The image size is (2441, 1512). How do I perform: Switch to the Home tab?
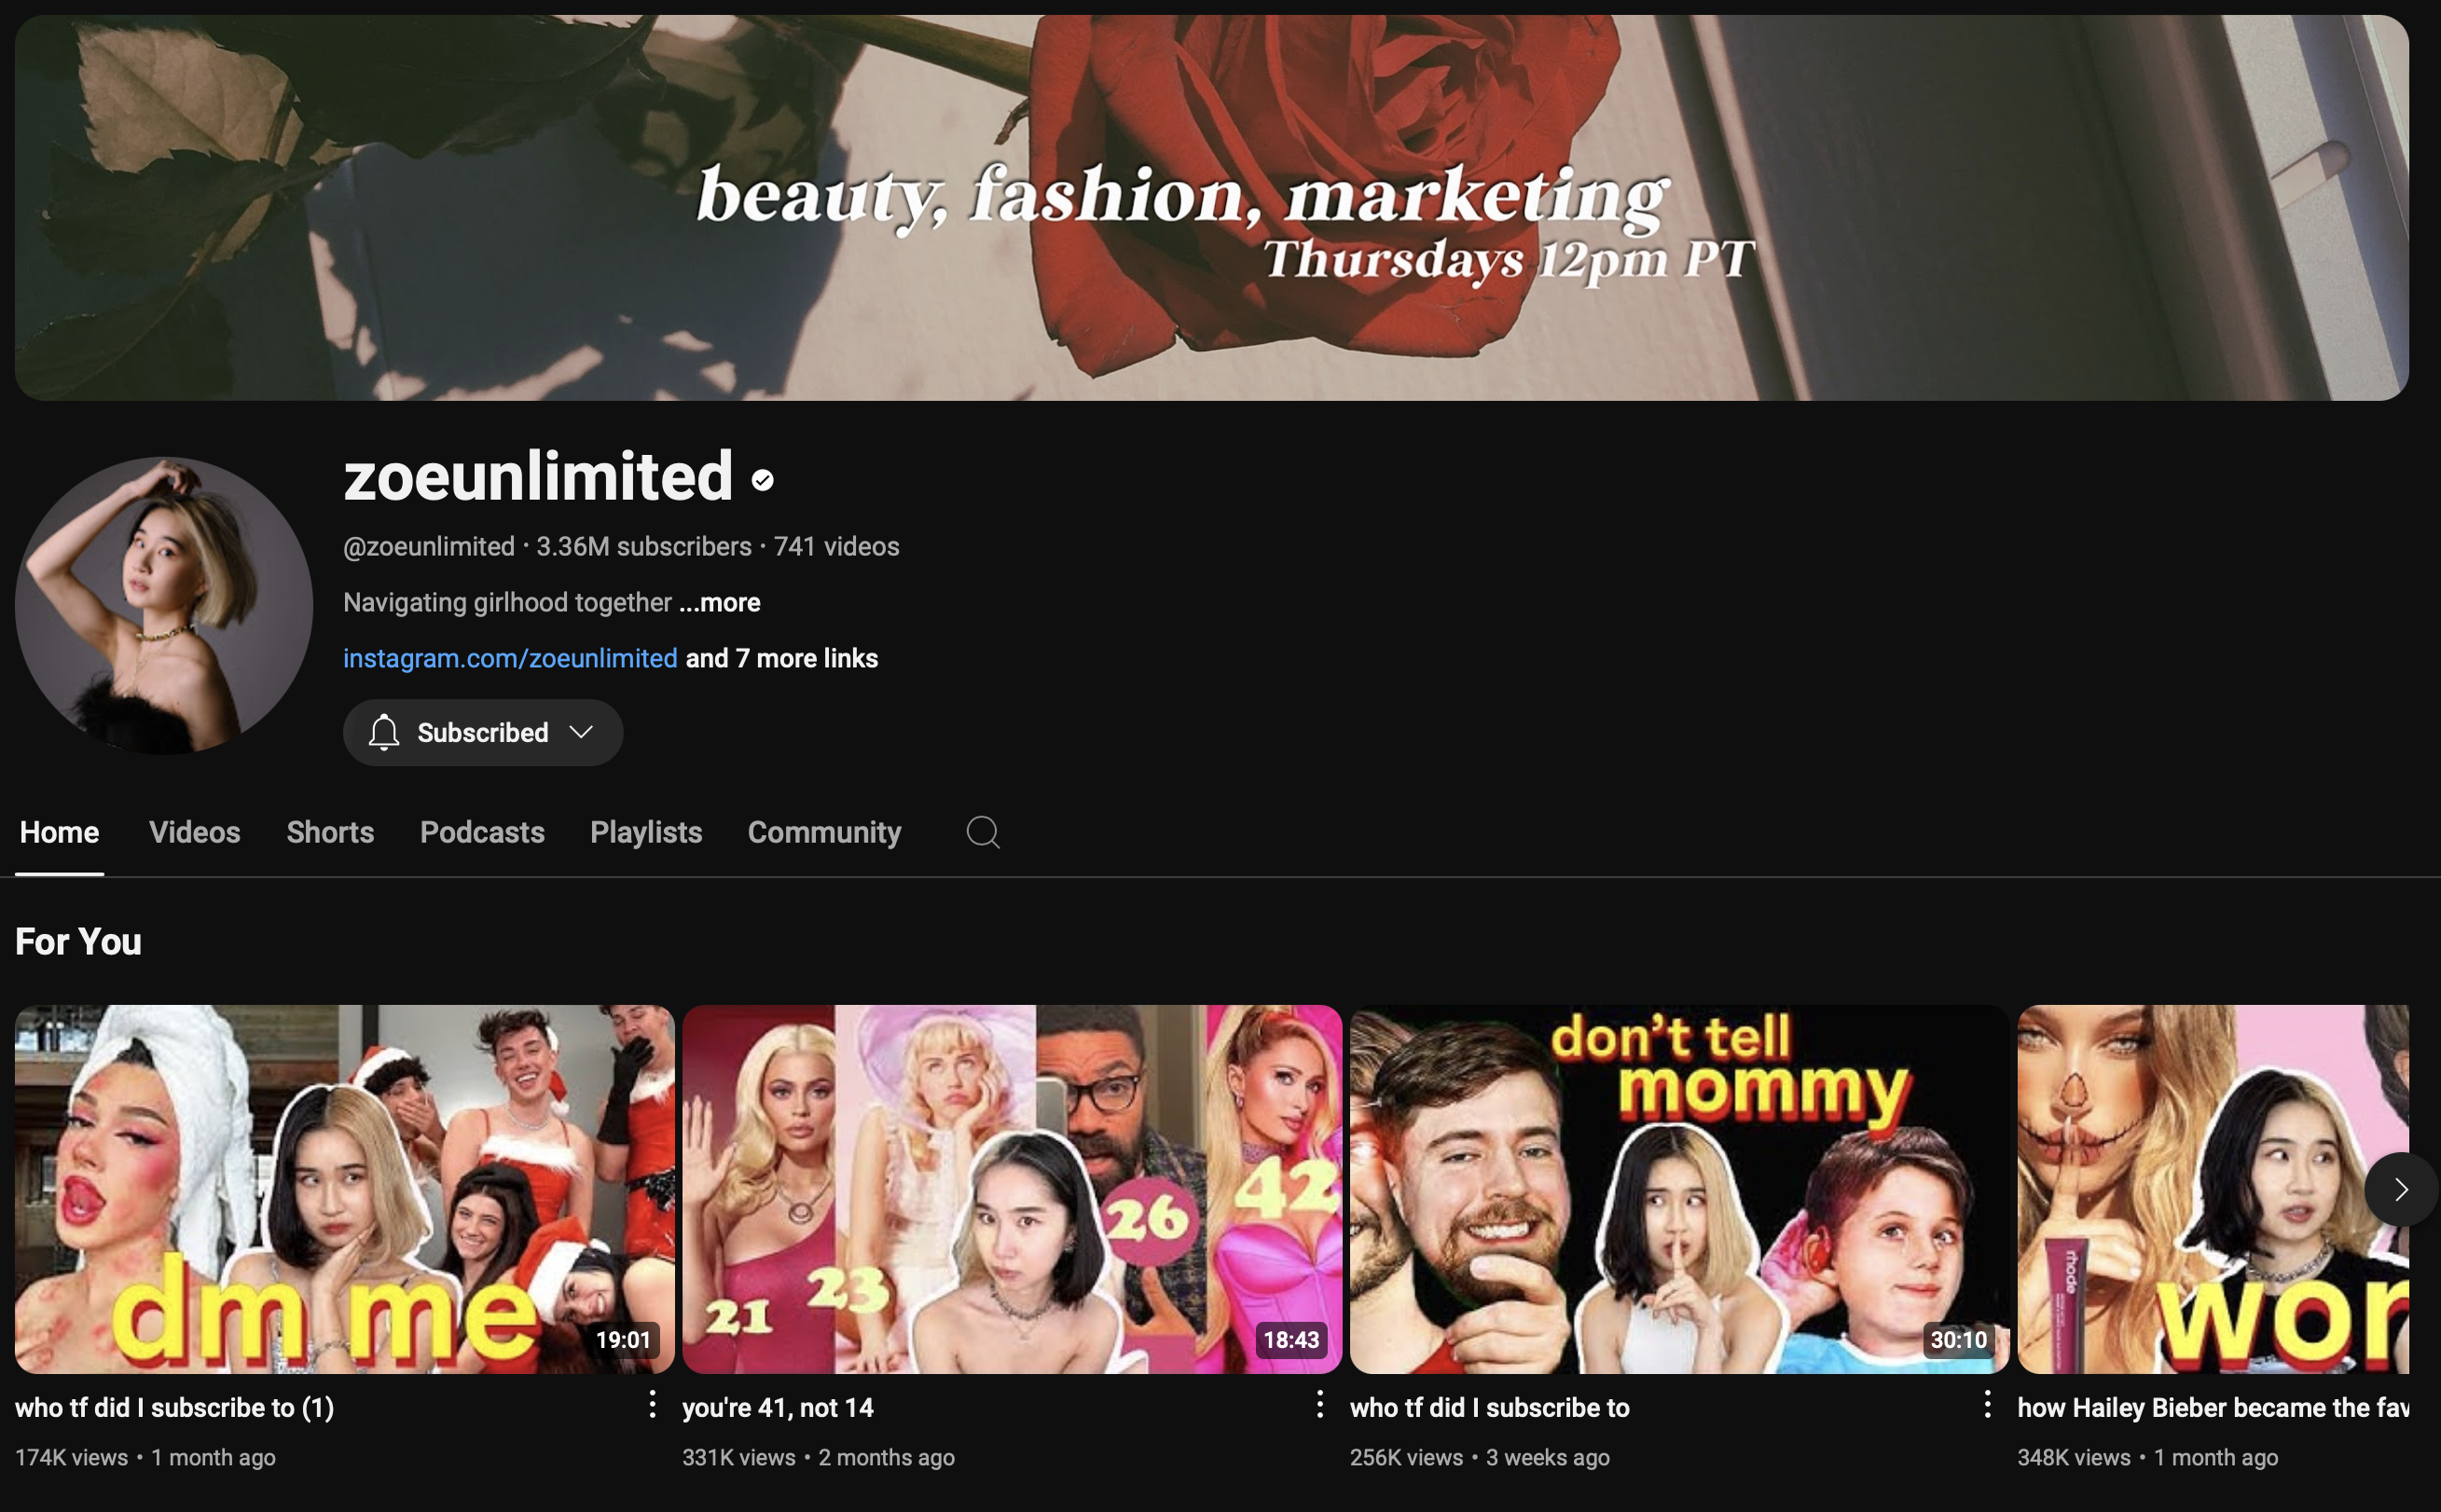(59, 832)
